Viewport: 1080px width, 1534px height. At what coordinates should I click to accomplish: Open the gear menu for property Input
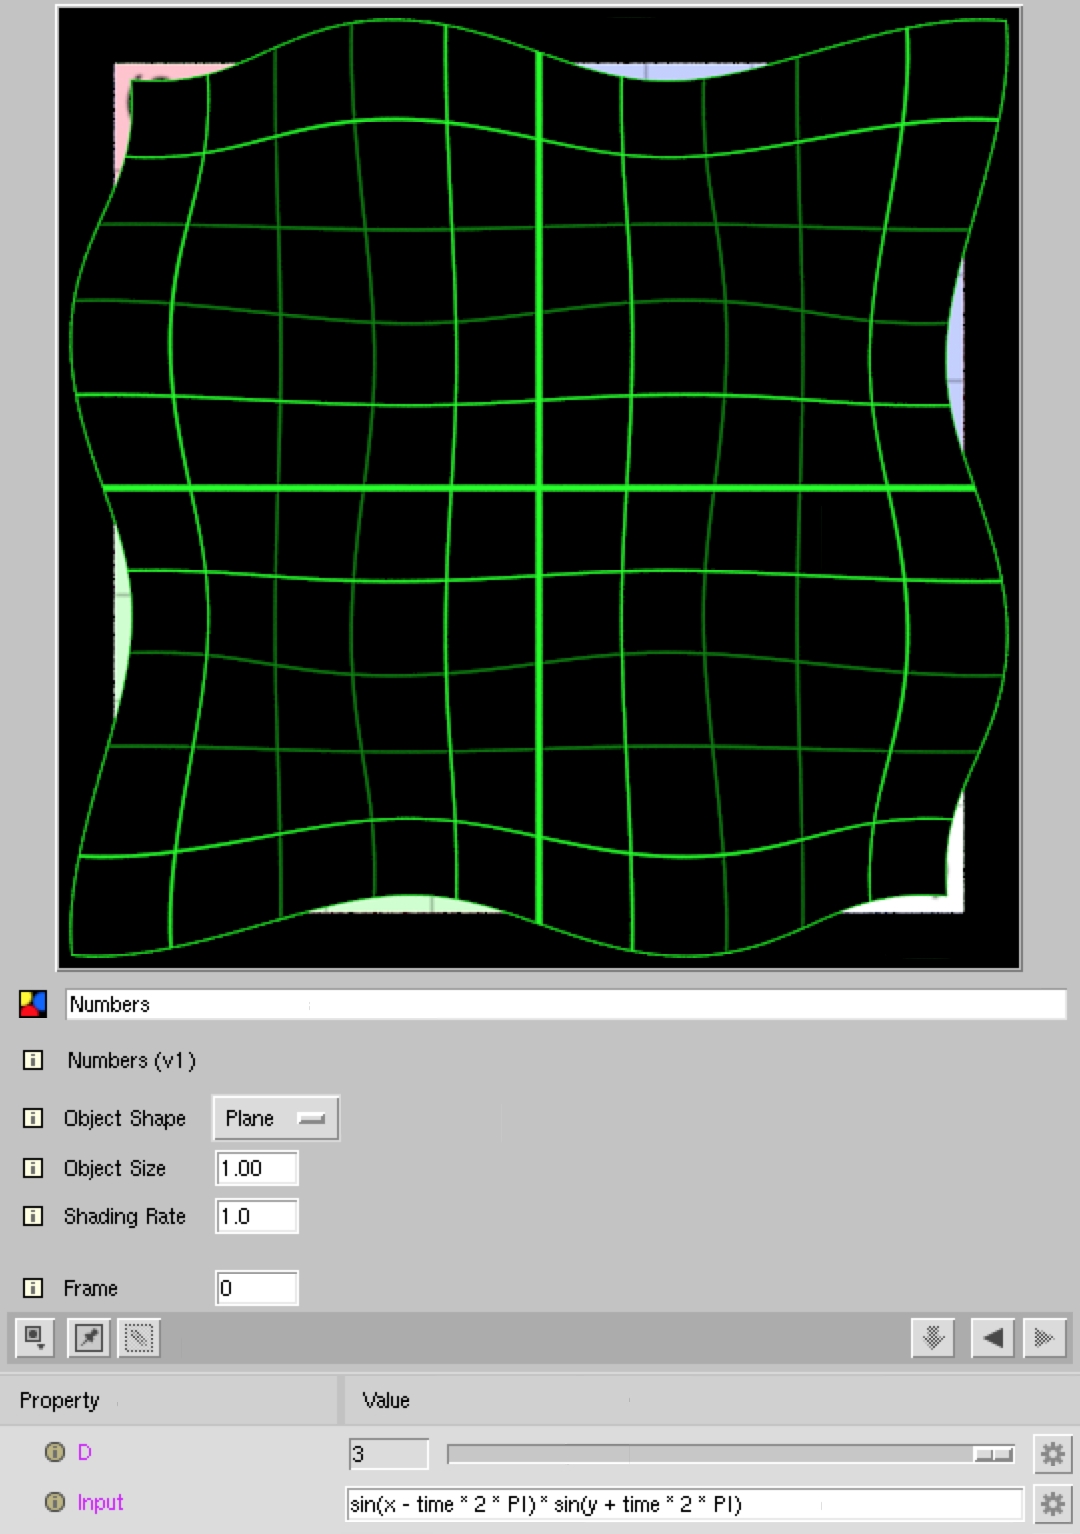1052,1504
